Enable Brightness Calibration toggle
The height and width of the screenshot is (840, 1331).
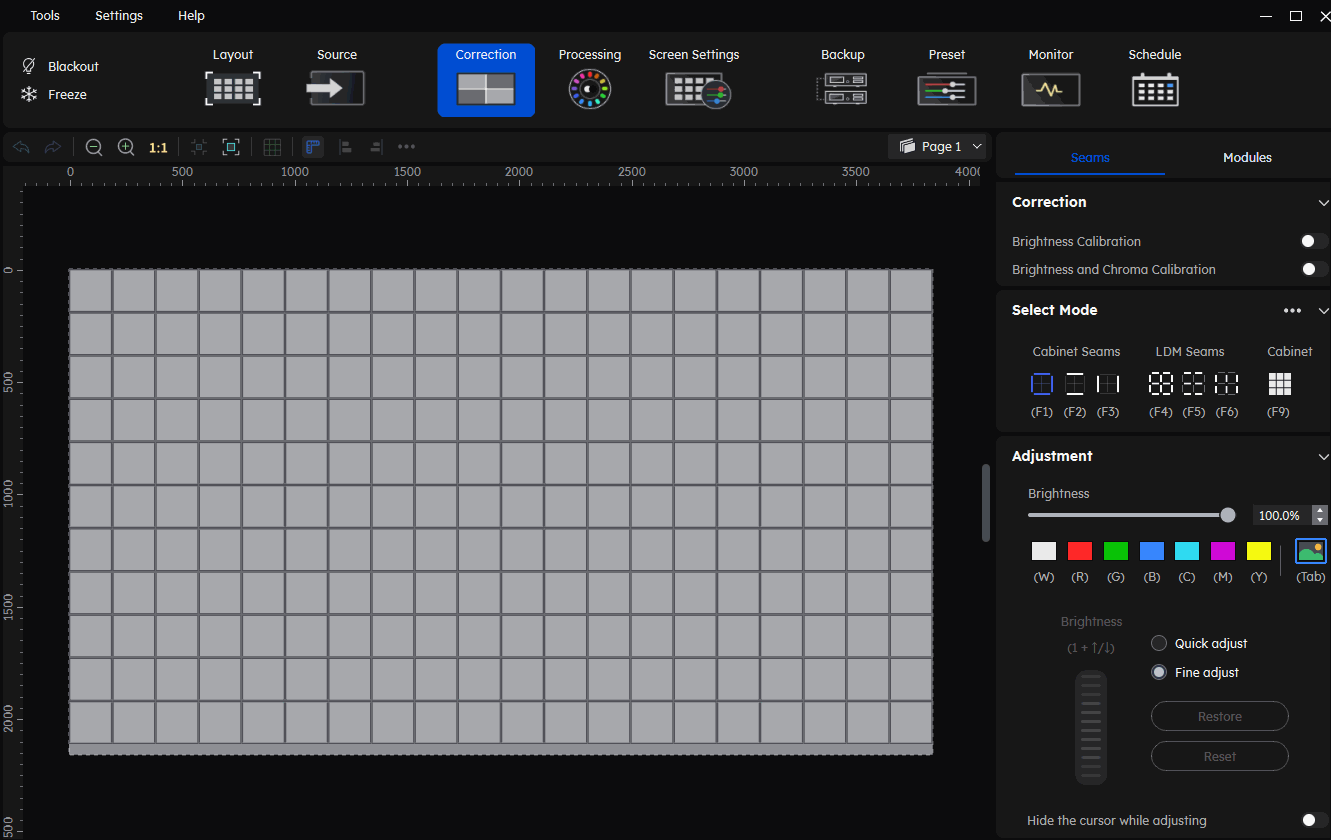[1313, 241]
